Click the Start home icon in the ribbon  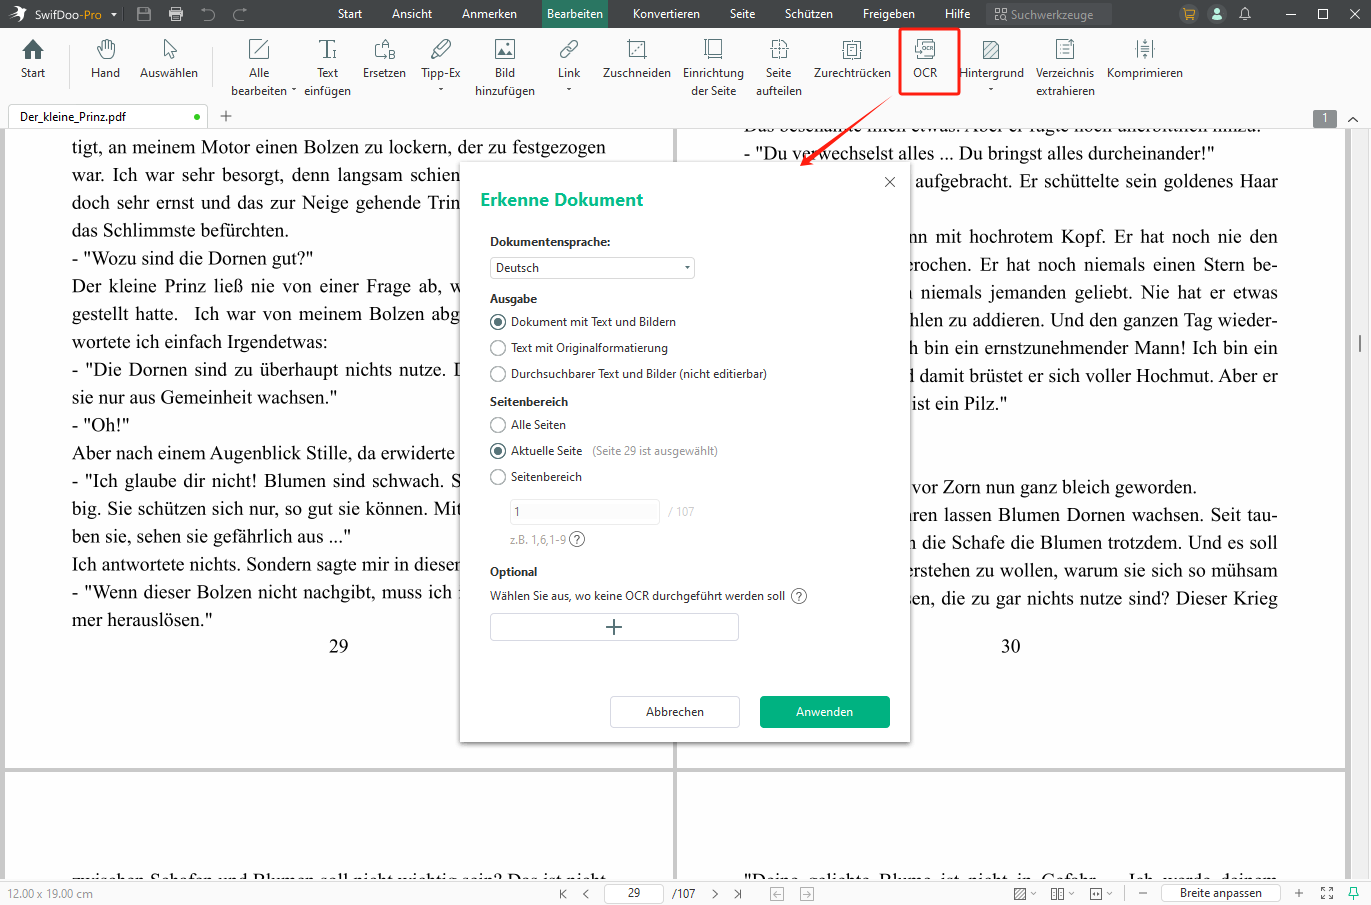pos(33,59)
